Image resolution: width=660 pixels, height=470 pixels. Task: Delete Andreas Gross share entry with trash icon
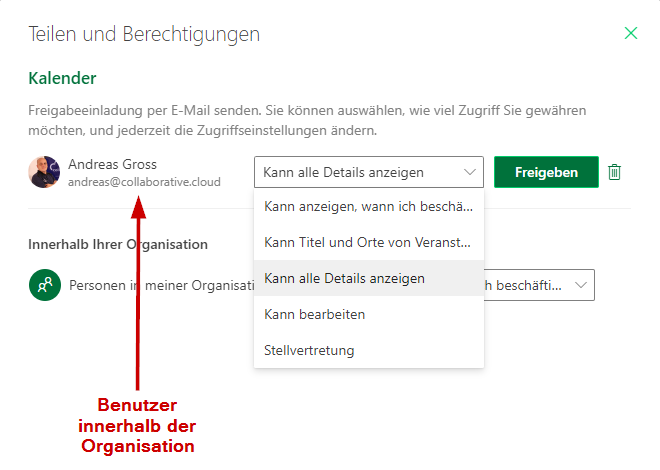click(x=614, y=172)
